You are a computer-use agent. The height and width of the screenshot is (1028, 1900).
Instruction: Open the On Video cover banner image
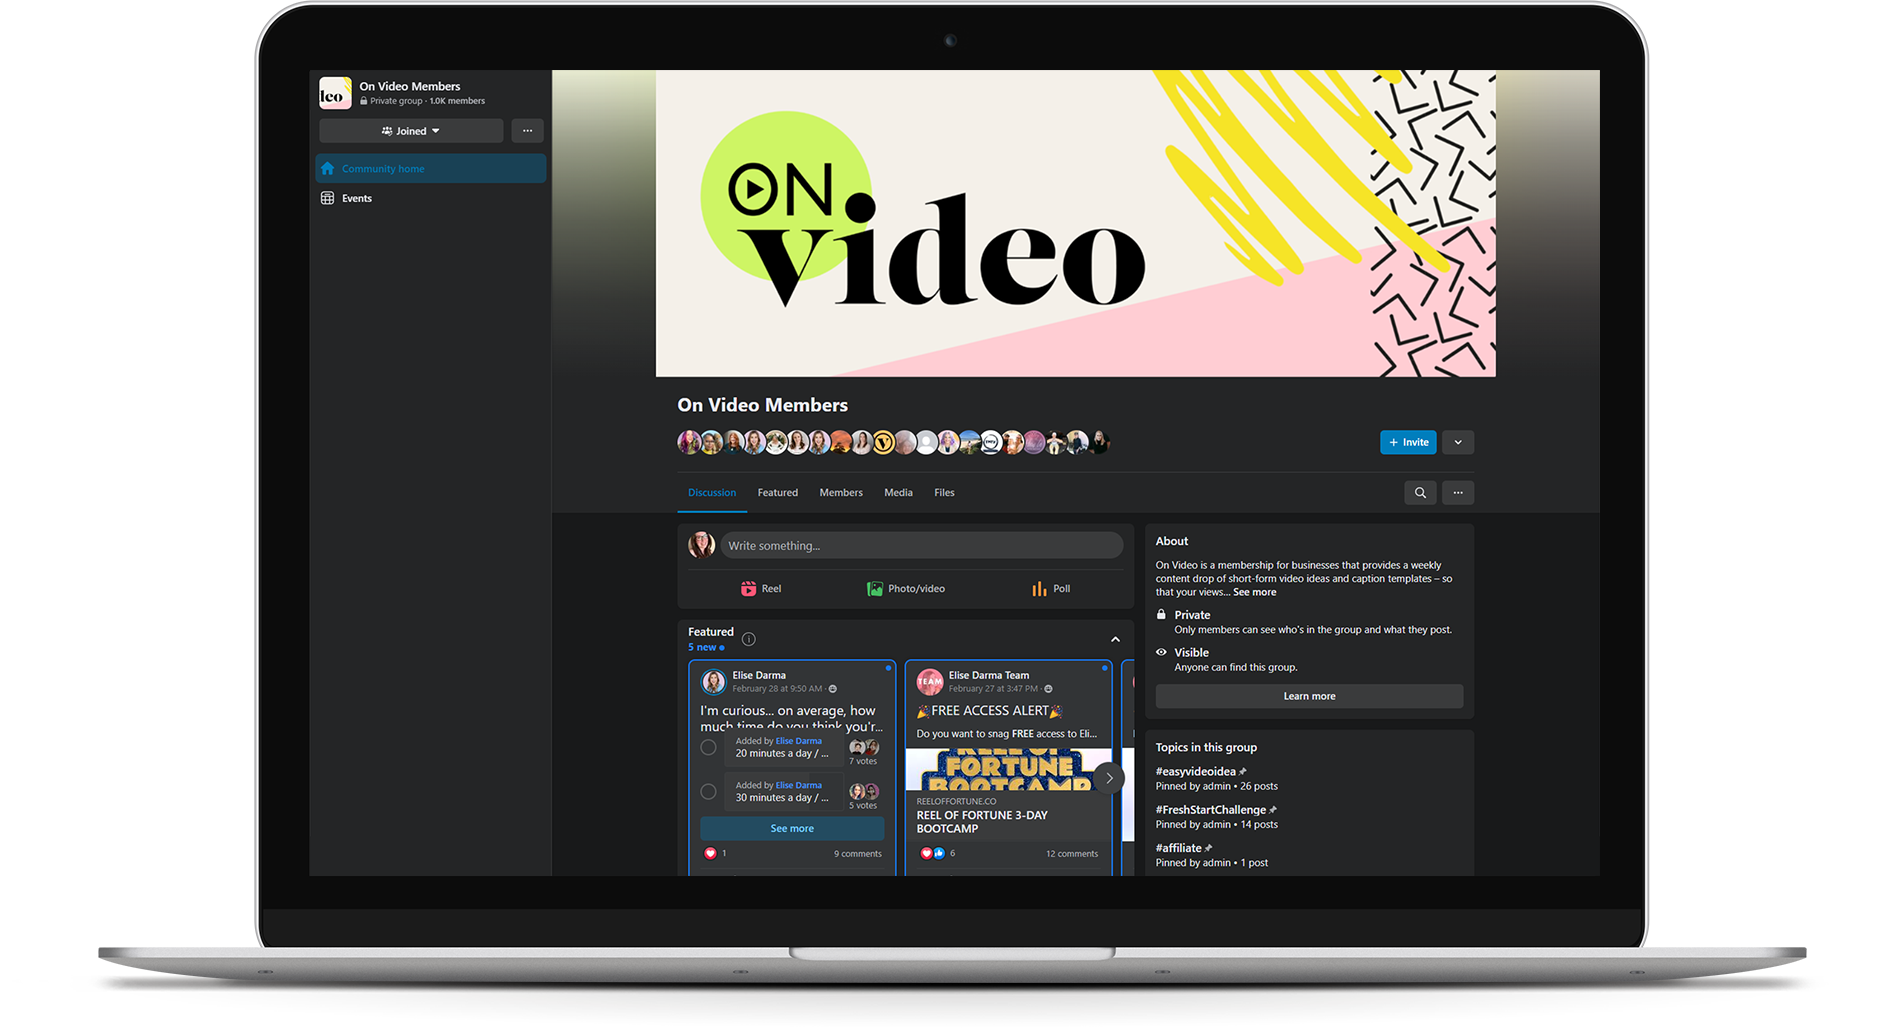coord(1075,223)
